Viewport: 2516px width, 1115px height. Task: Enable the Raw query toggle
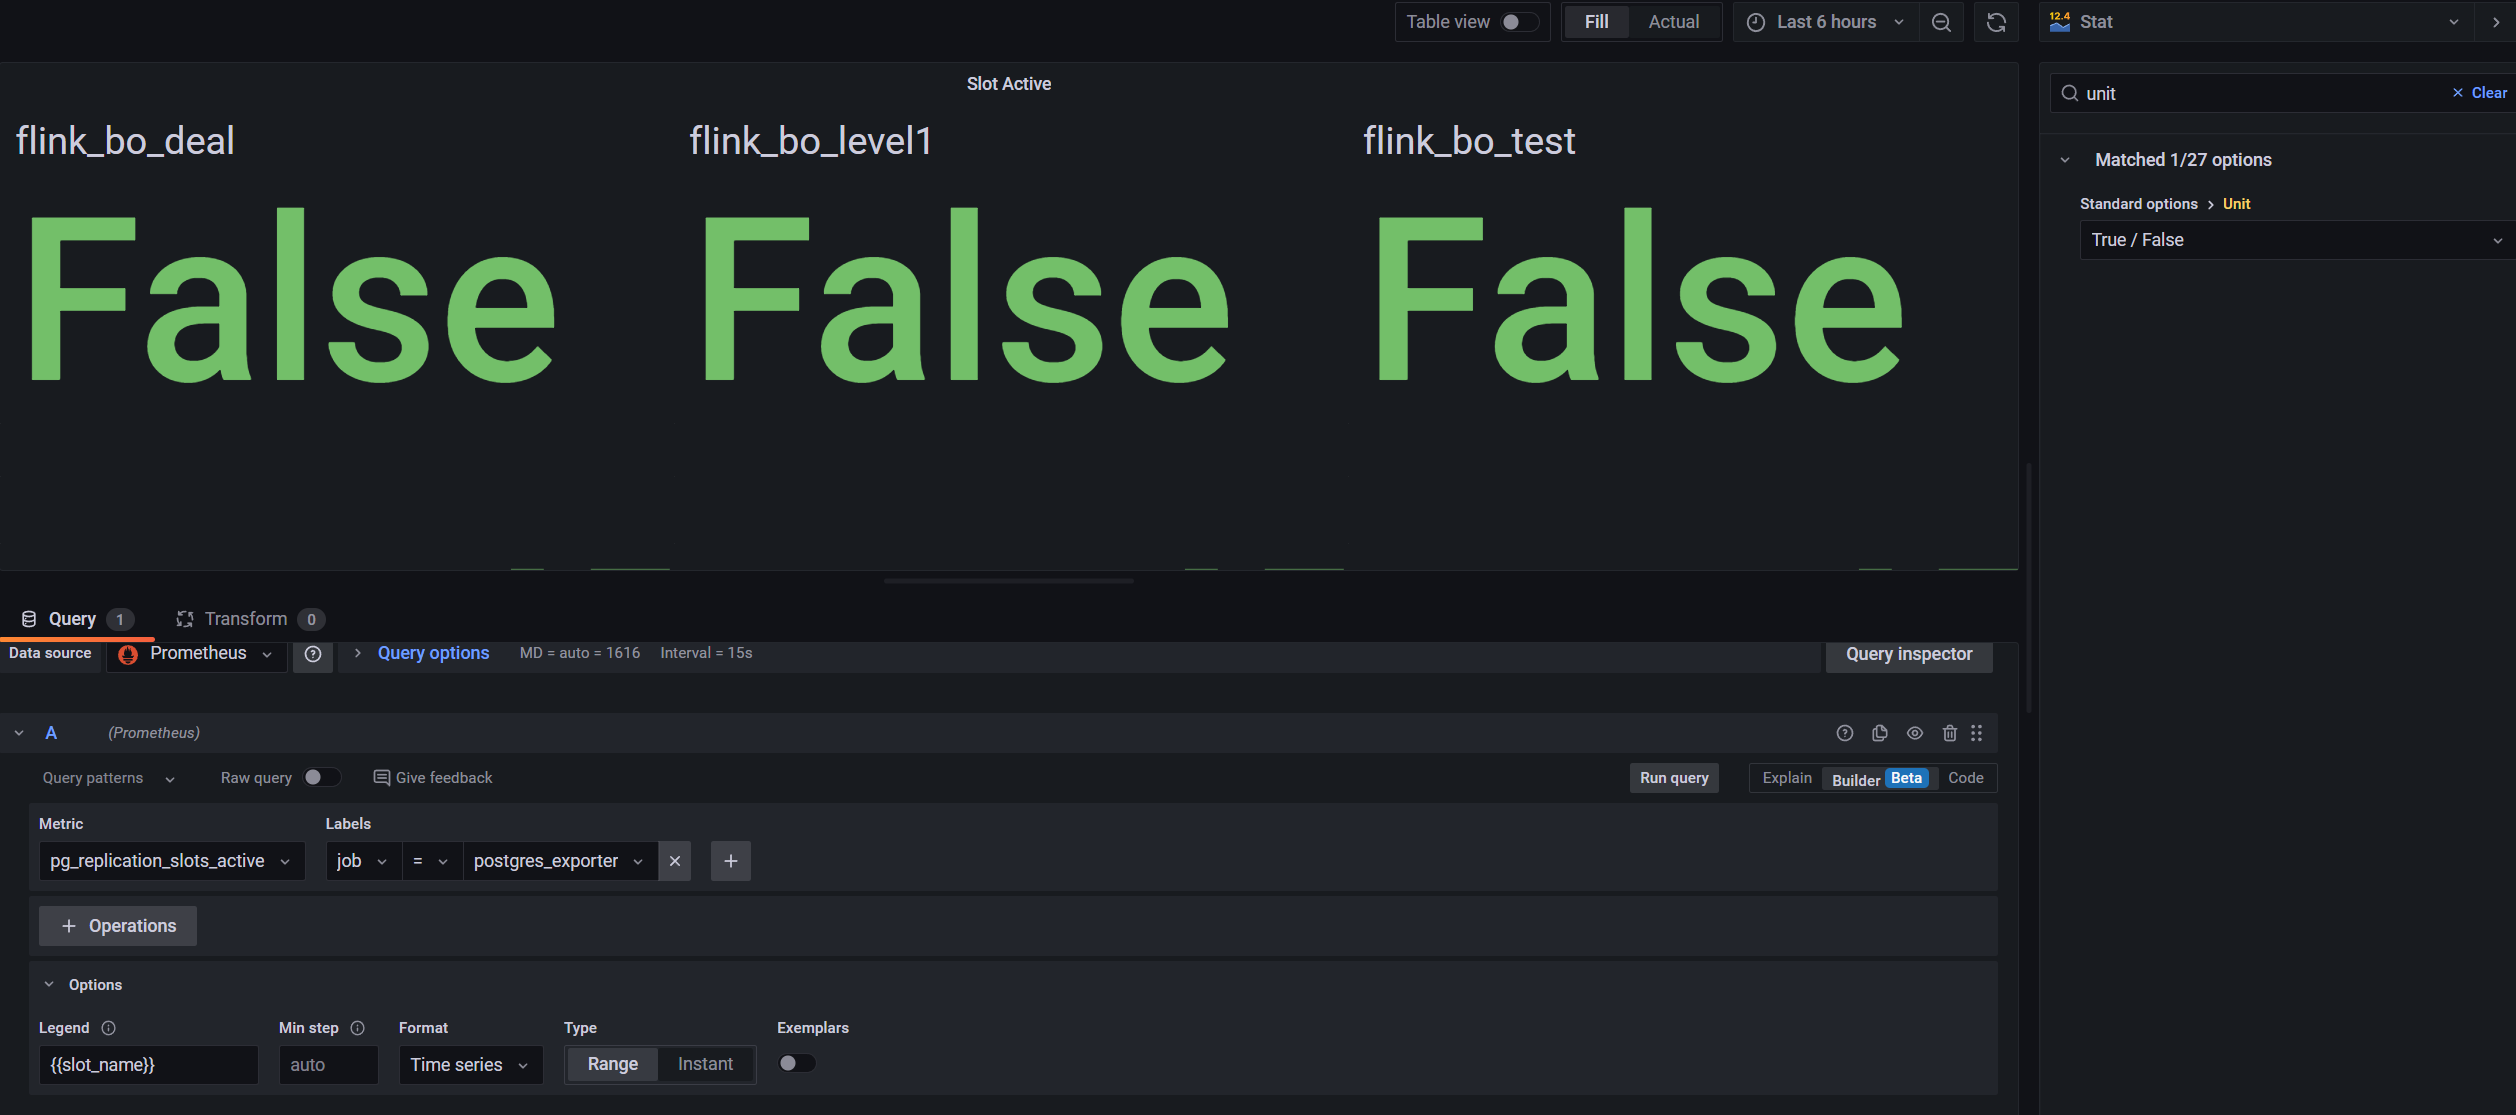click(x=321, y=777)
